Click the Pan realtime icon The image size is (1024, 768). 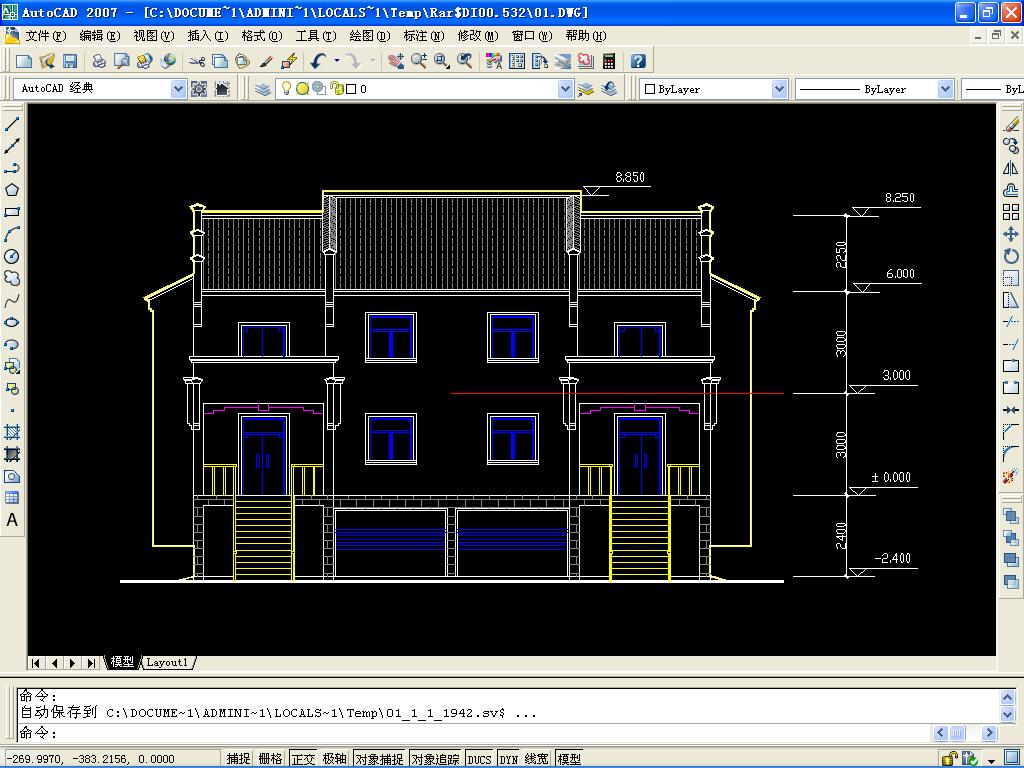pyautogui.click(x=396, y=61)
